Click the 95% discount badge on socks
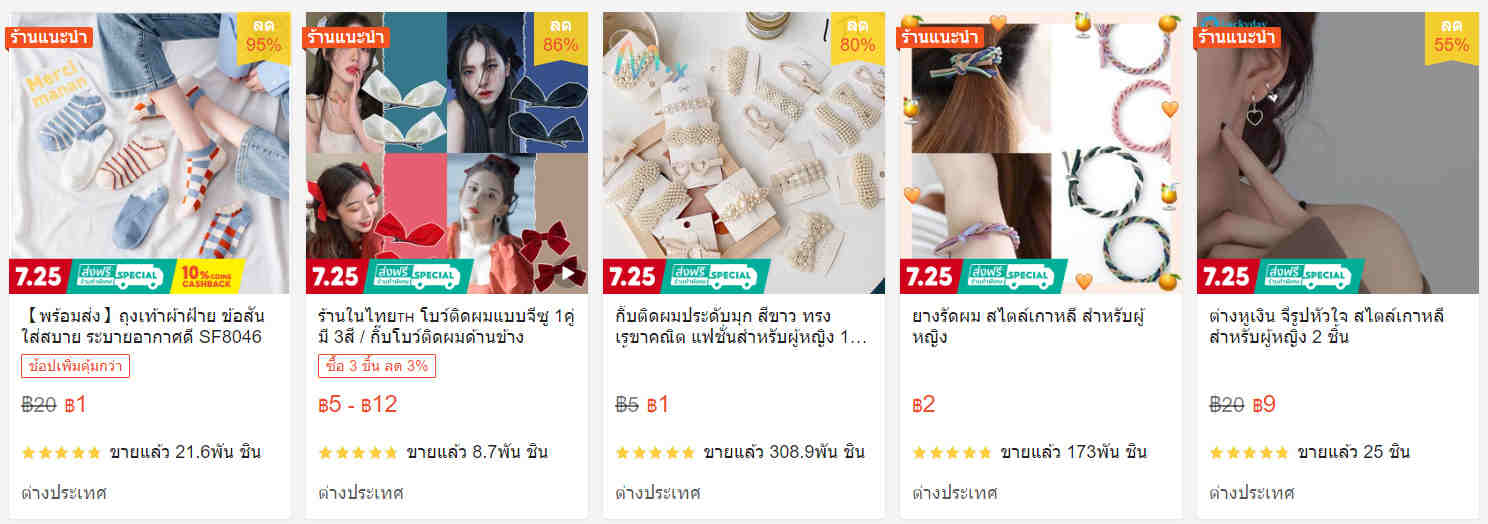The image size is (1488, 524). (264, 37)
